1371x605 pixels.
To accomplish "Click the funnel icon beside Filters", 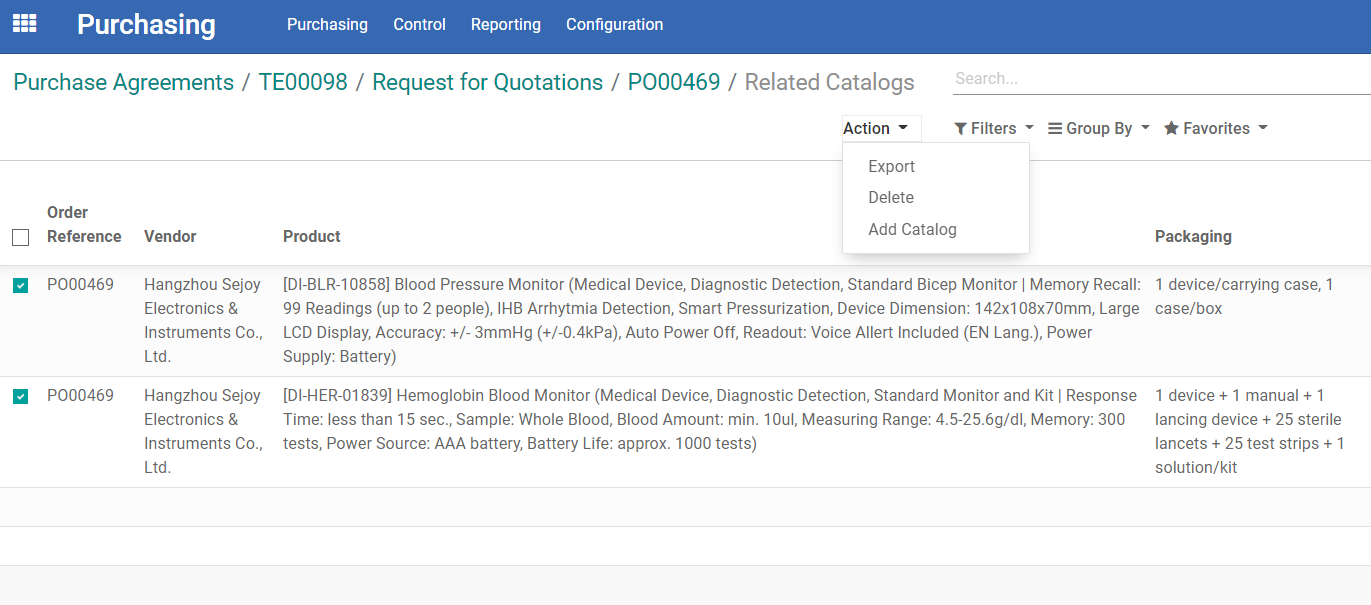I will [x=960, y=128].
